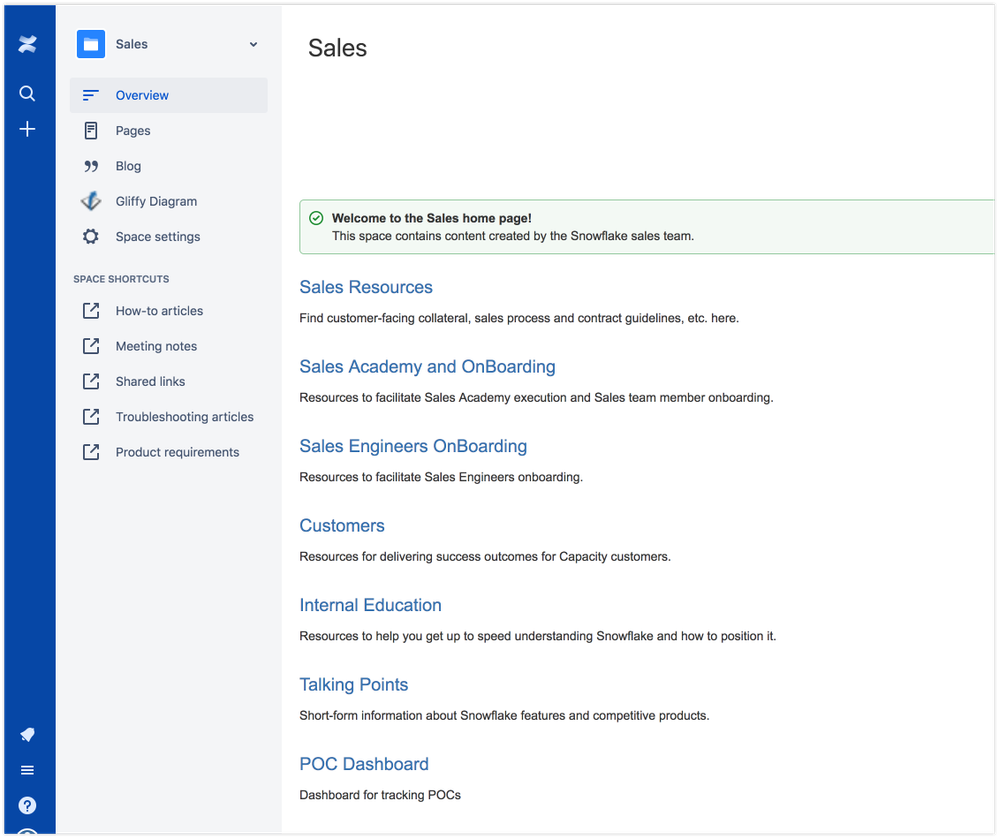This screenshot has height=838, width=999.
Task: Open the POC Dashboard link
Action: tap(364, 764)
